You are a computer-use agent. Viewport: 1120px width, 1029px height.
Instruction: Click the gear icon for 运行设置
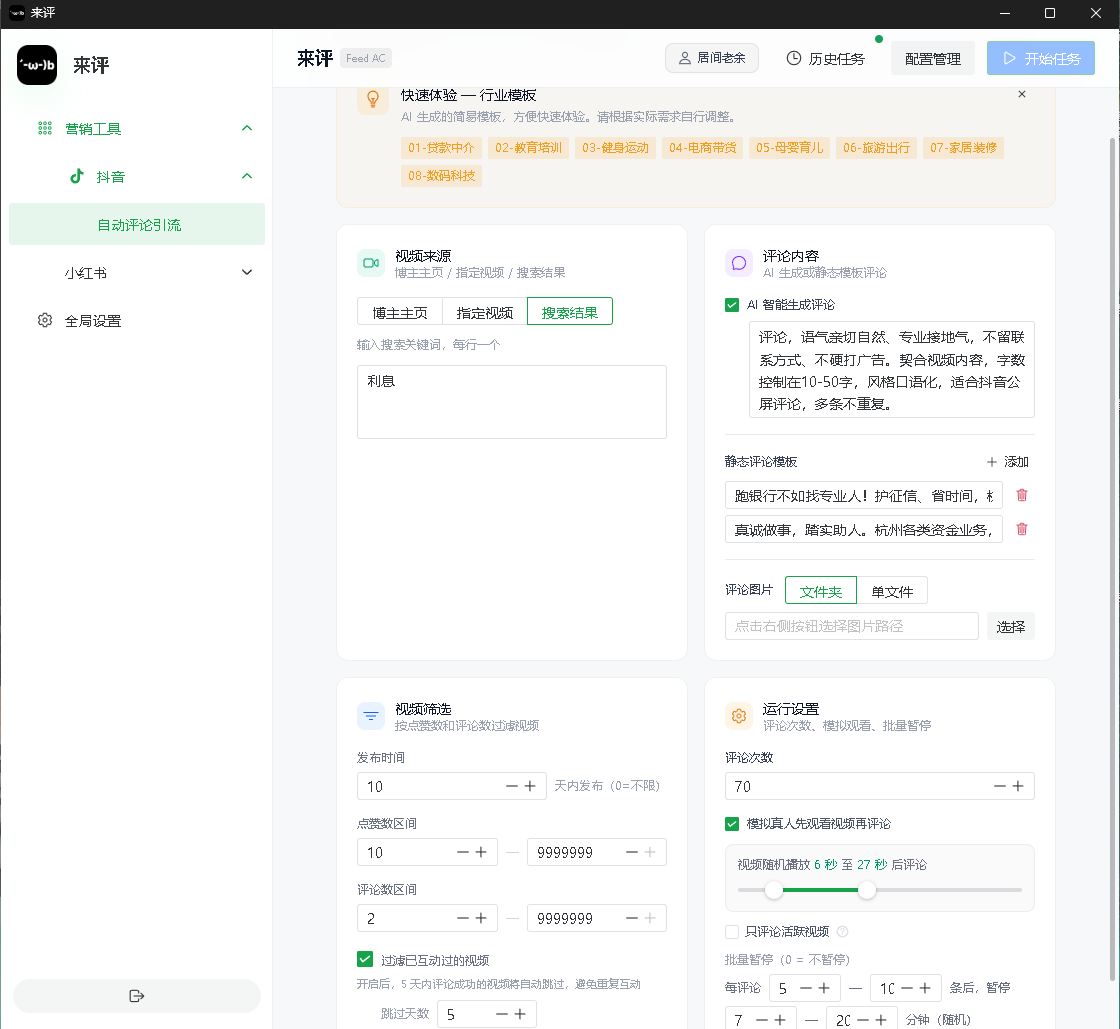739,716
